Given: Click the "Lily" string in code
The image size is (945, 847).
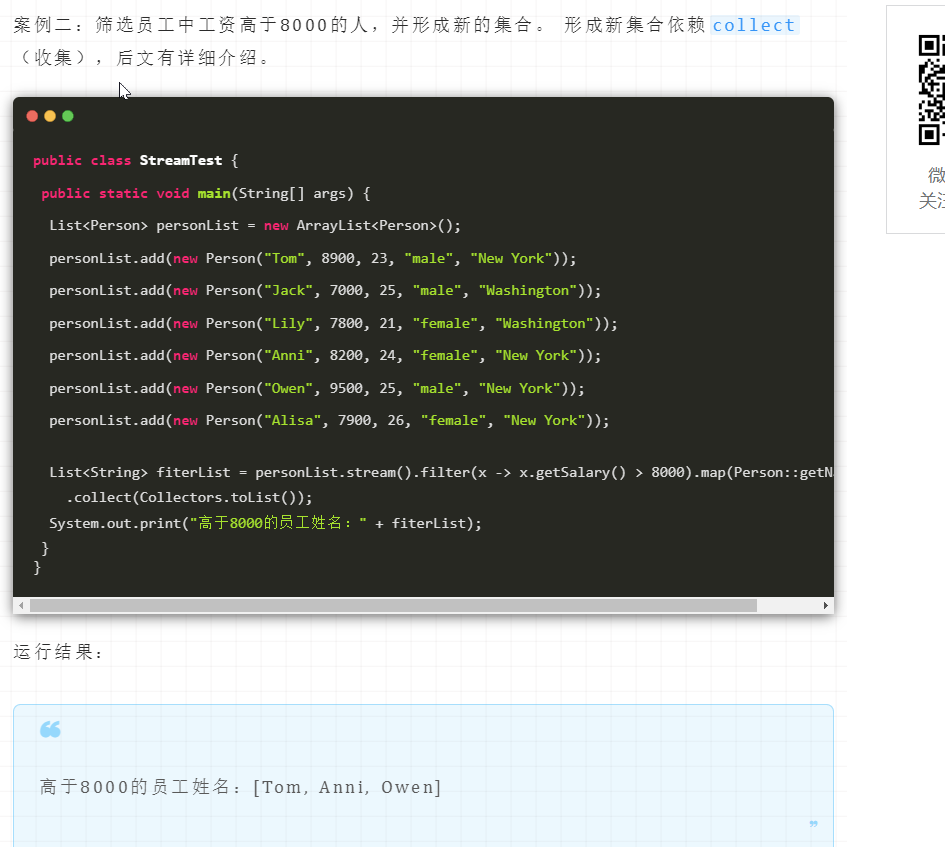Looking at the screenshot, I should 289,324.
